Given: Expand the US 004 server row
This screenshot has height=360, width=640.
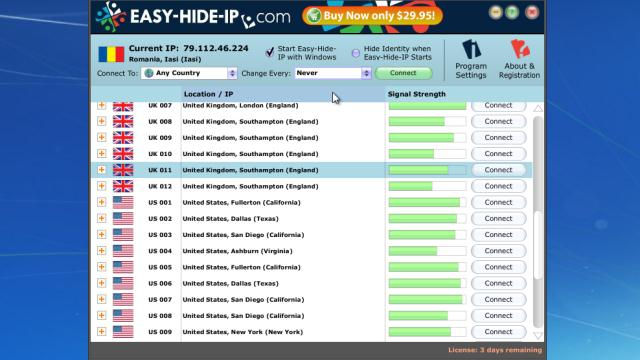Looking at the screenshot, I should (x=102, y=251).
